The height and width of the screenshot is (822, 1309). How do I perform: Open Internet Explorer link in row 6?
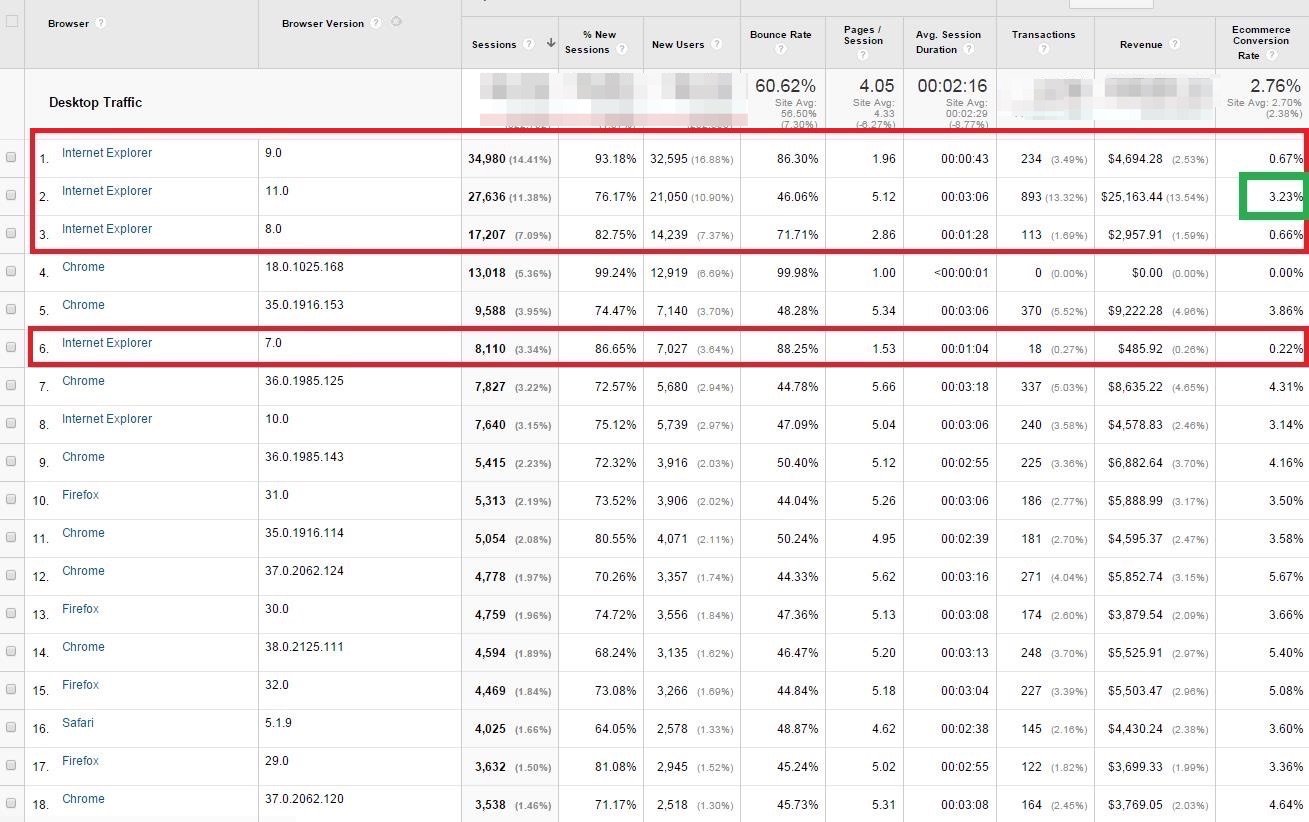(x=107, y=343)
